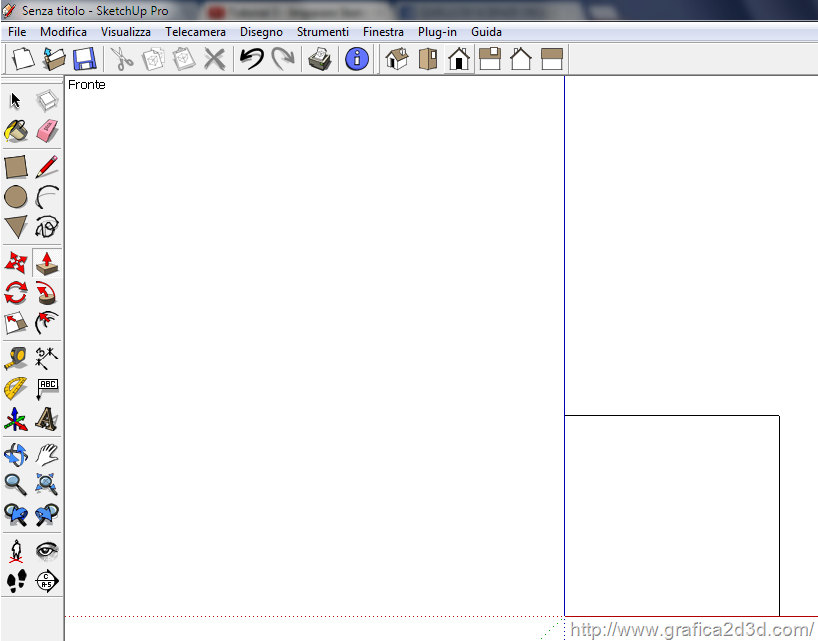Open the Telecamera menu
Screen dimensions: 818x641
pyautogui.click(x=195, y=32)
